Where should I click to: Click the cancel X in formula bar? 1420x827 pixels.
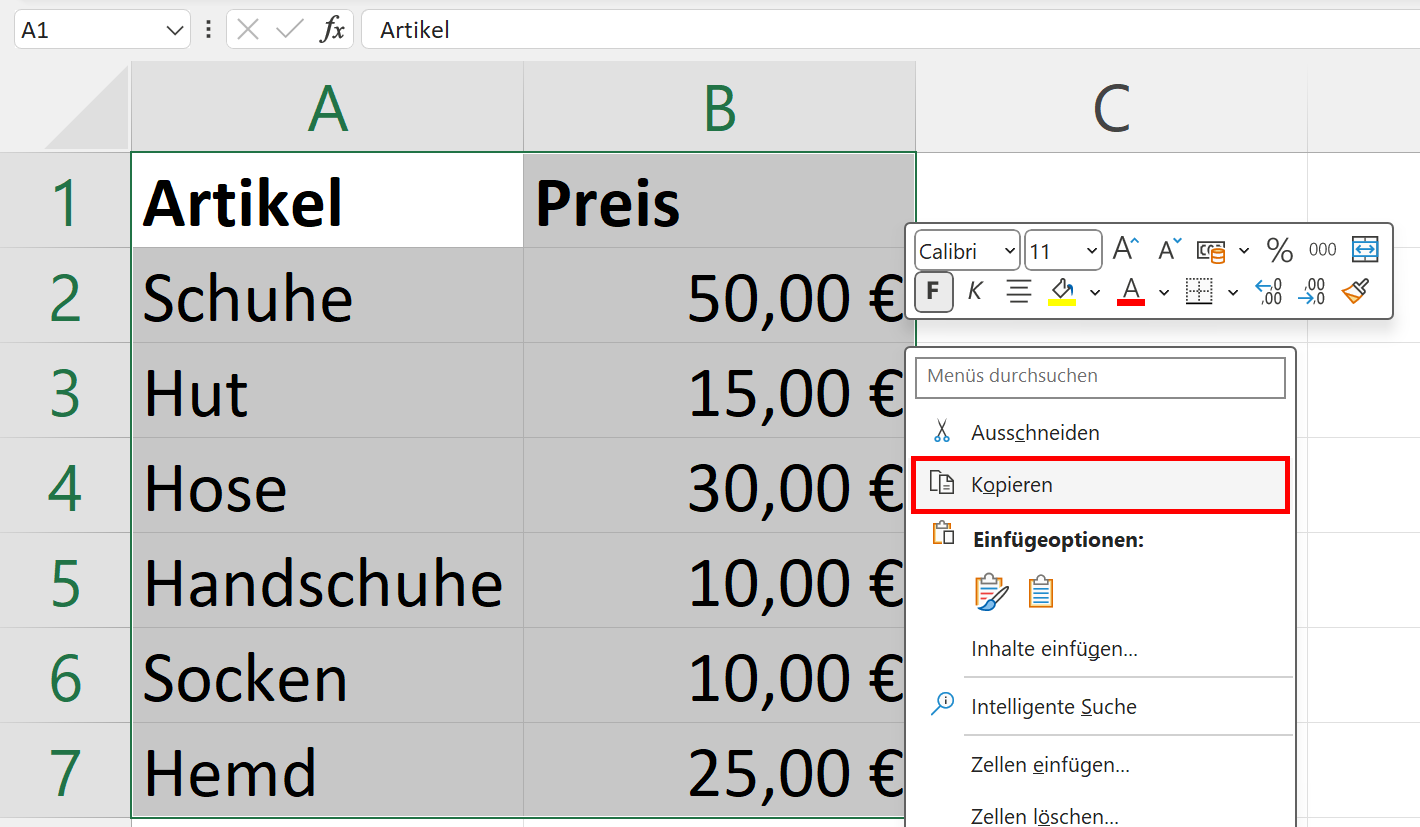point(249,30)
